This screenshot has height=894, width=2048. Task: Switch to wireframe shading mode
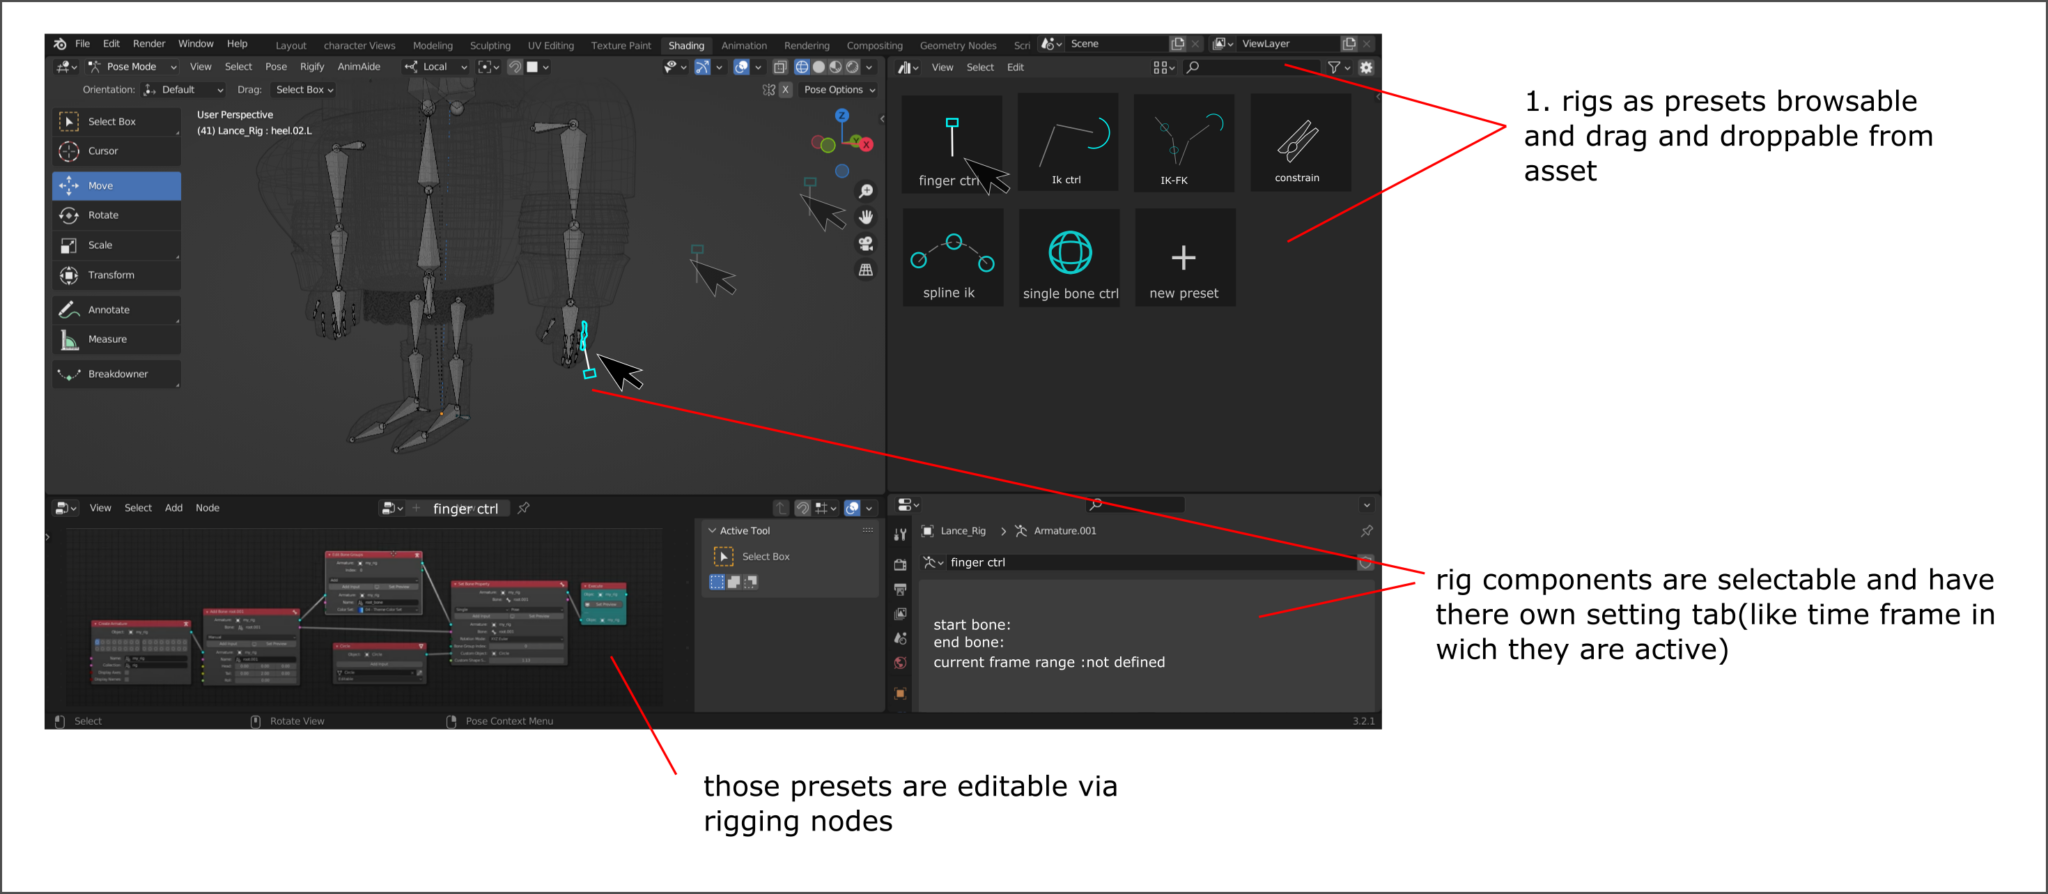(x=802, y=68)
